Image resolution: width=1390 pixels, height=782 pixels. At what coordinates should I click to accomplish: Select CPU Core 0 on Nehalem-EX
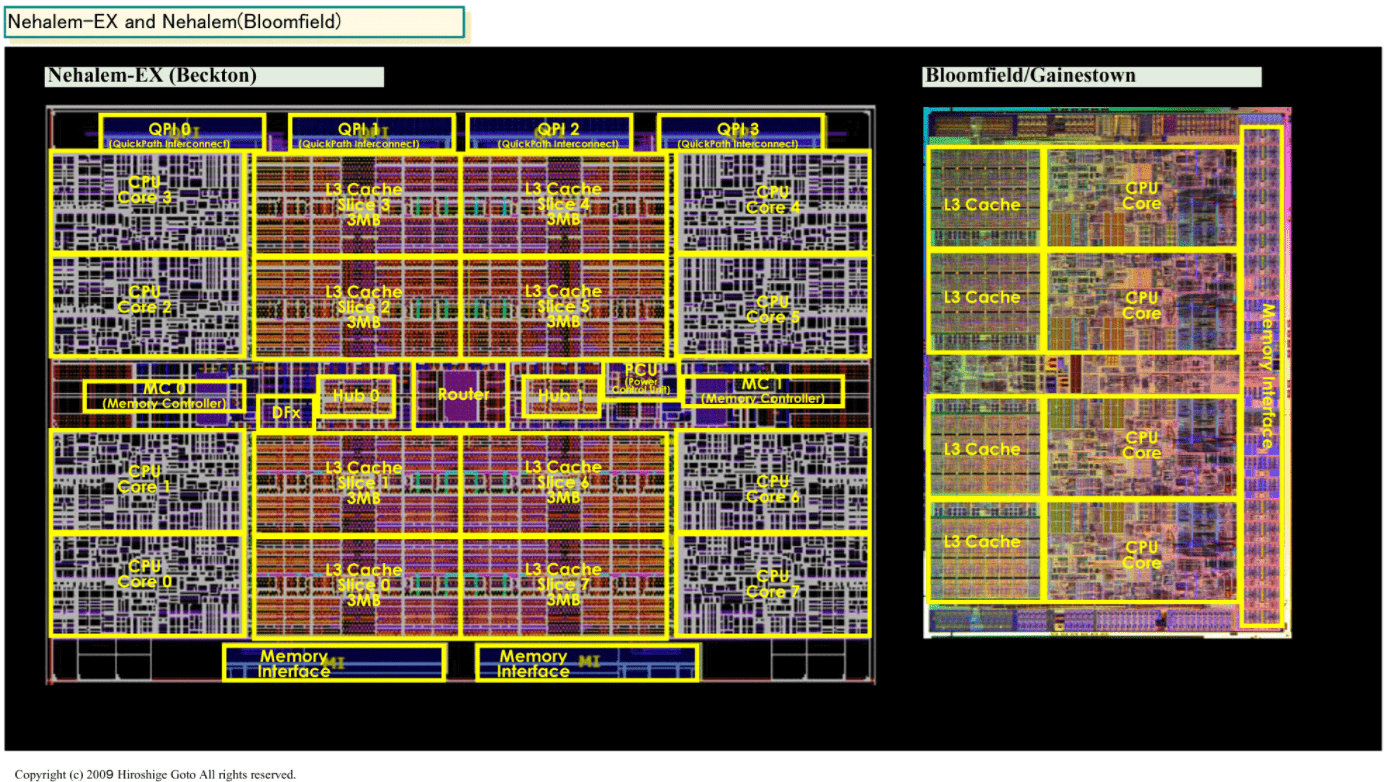[x=146, y=585]
